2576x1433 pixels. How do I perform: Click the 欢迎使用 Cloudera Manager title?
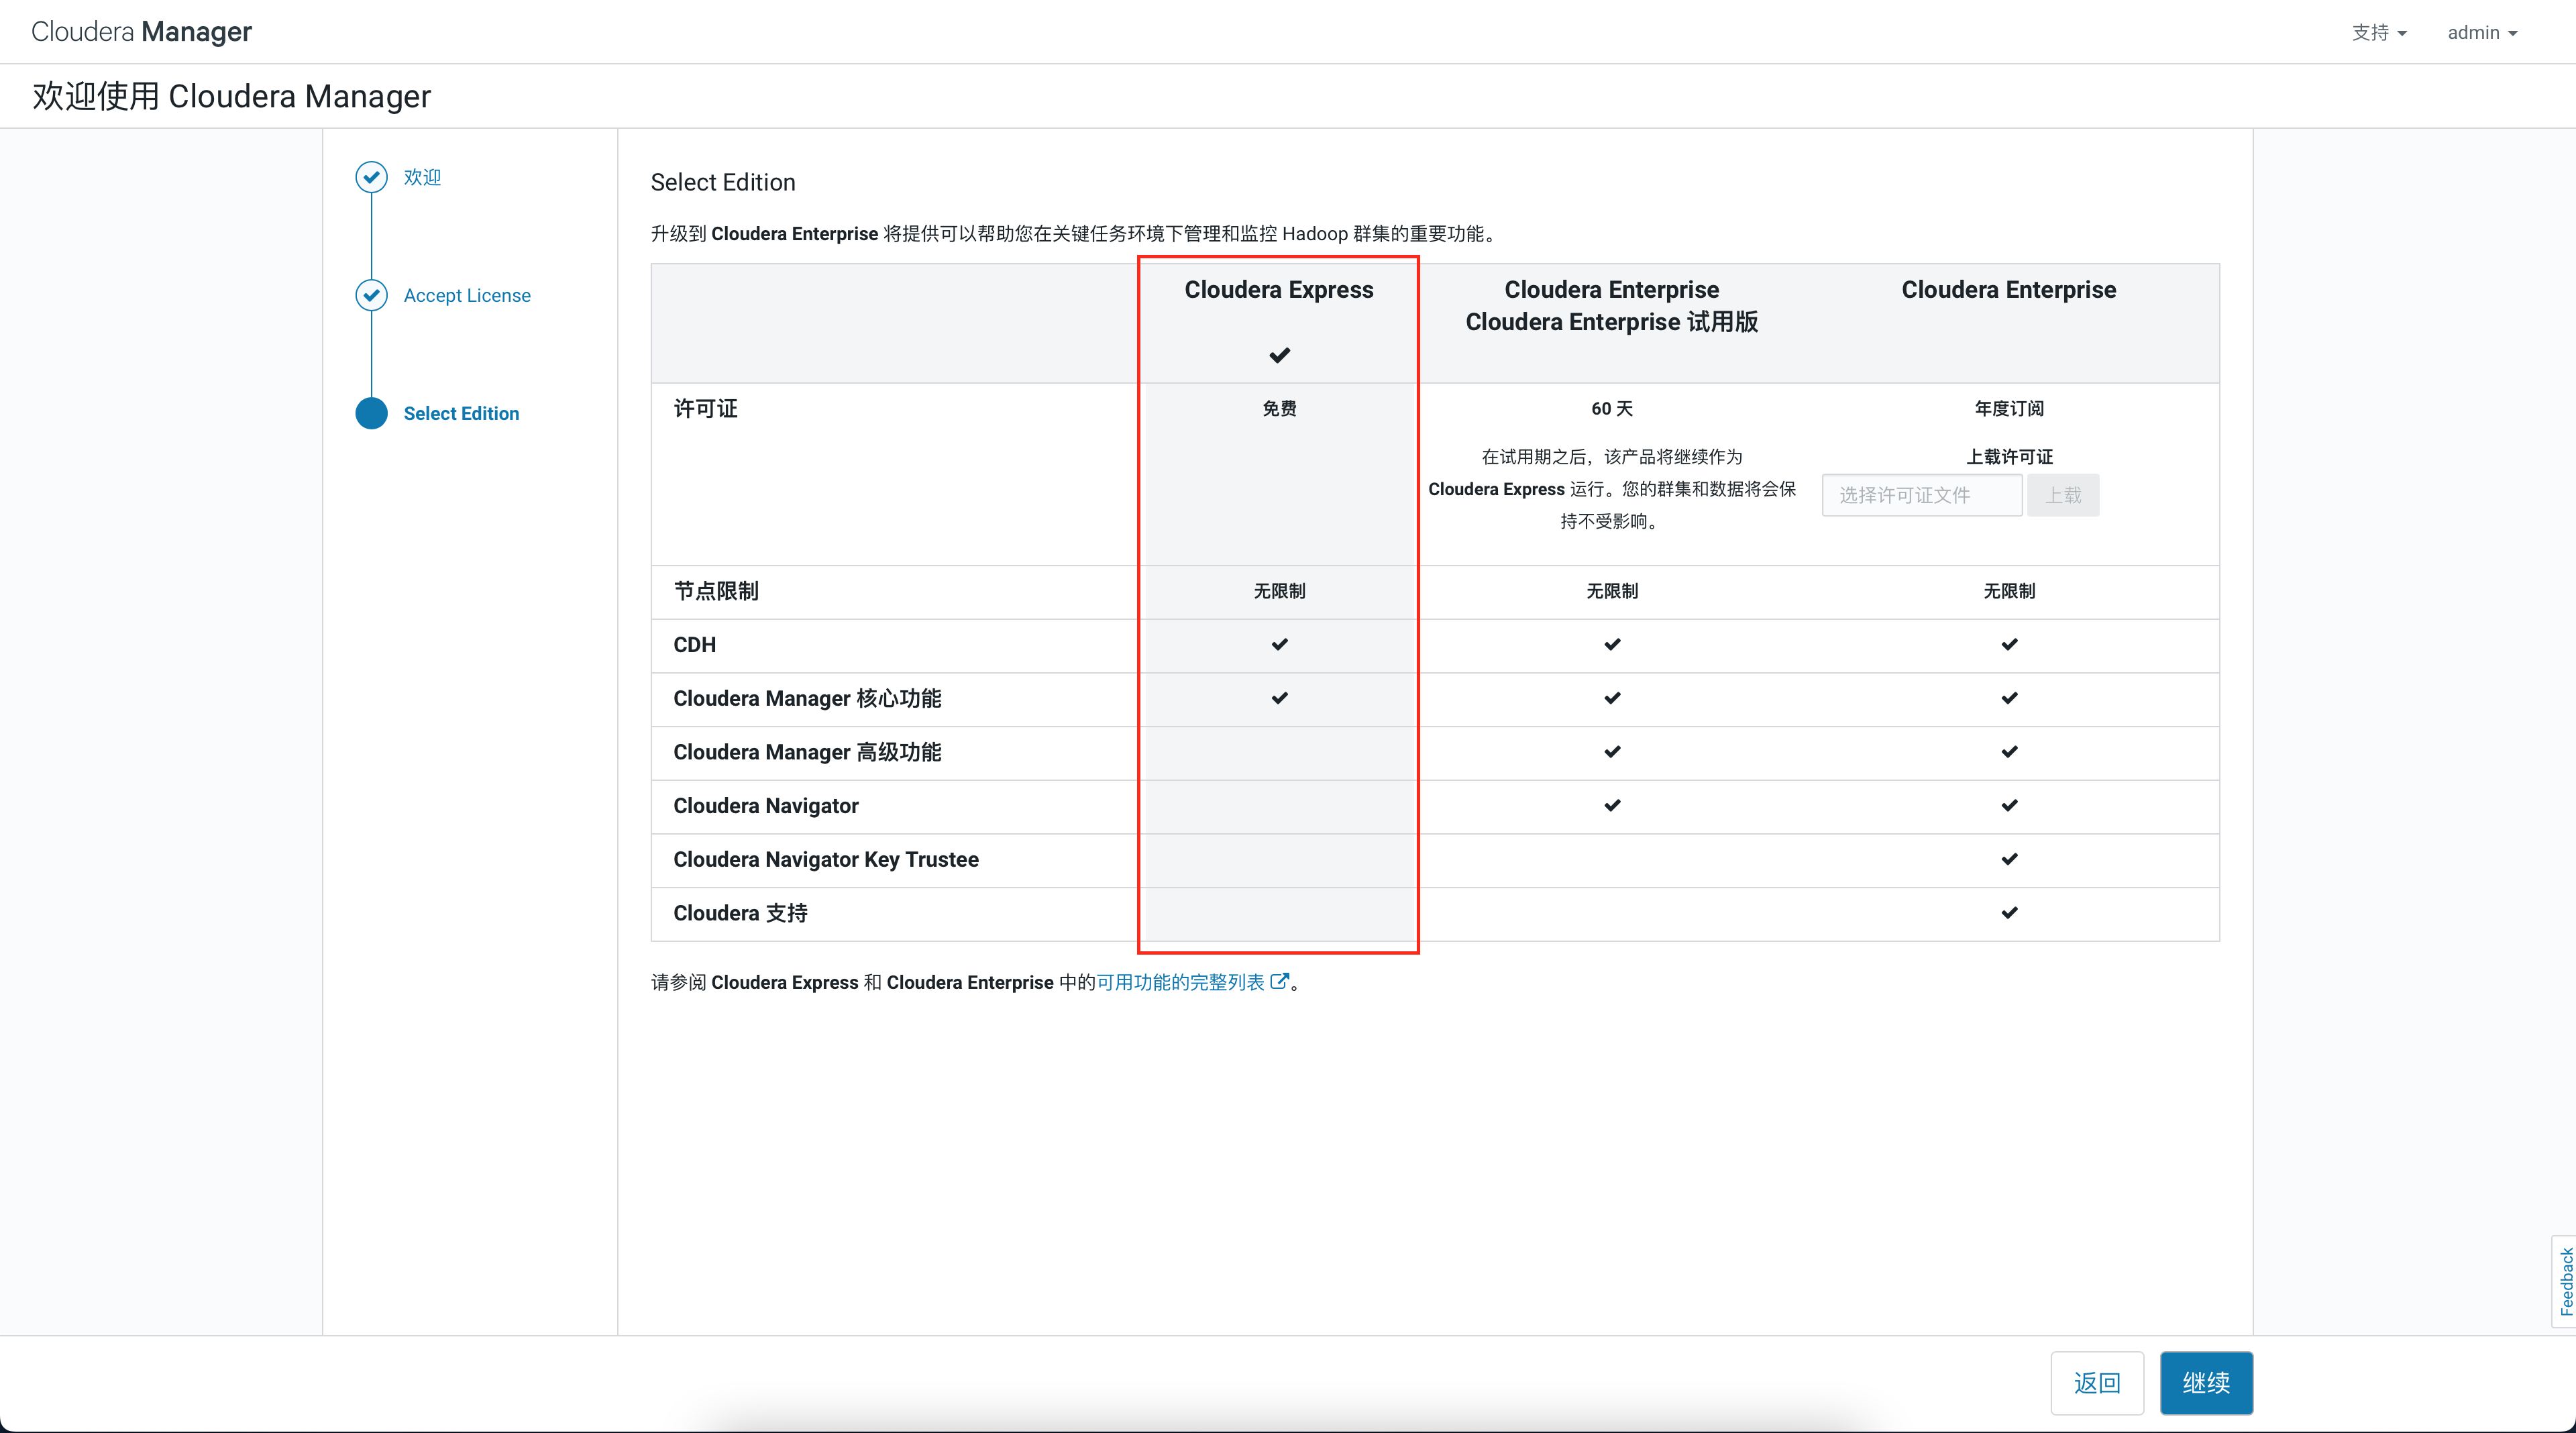coord(232,96)
